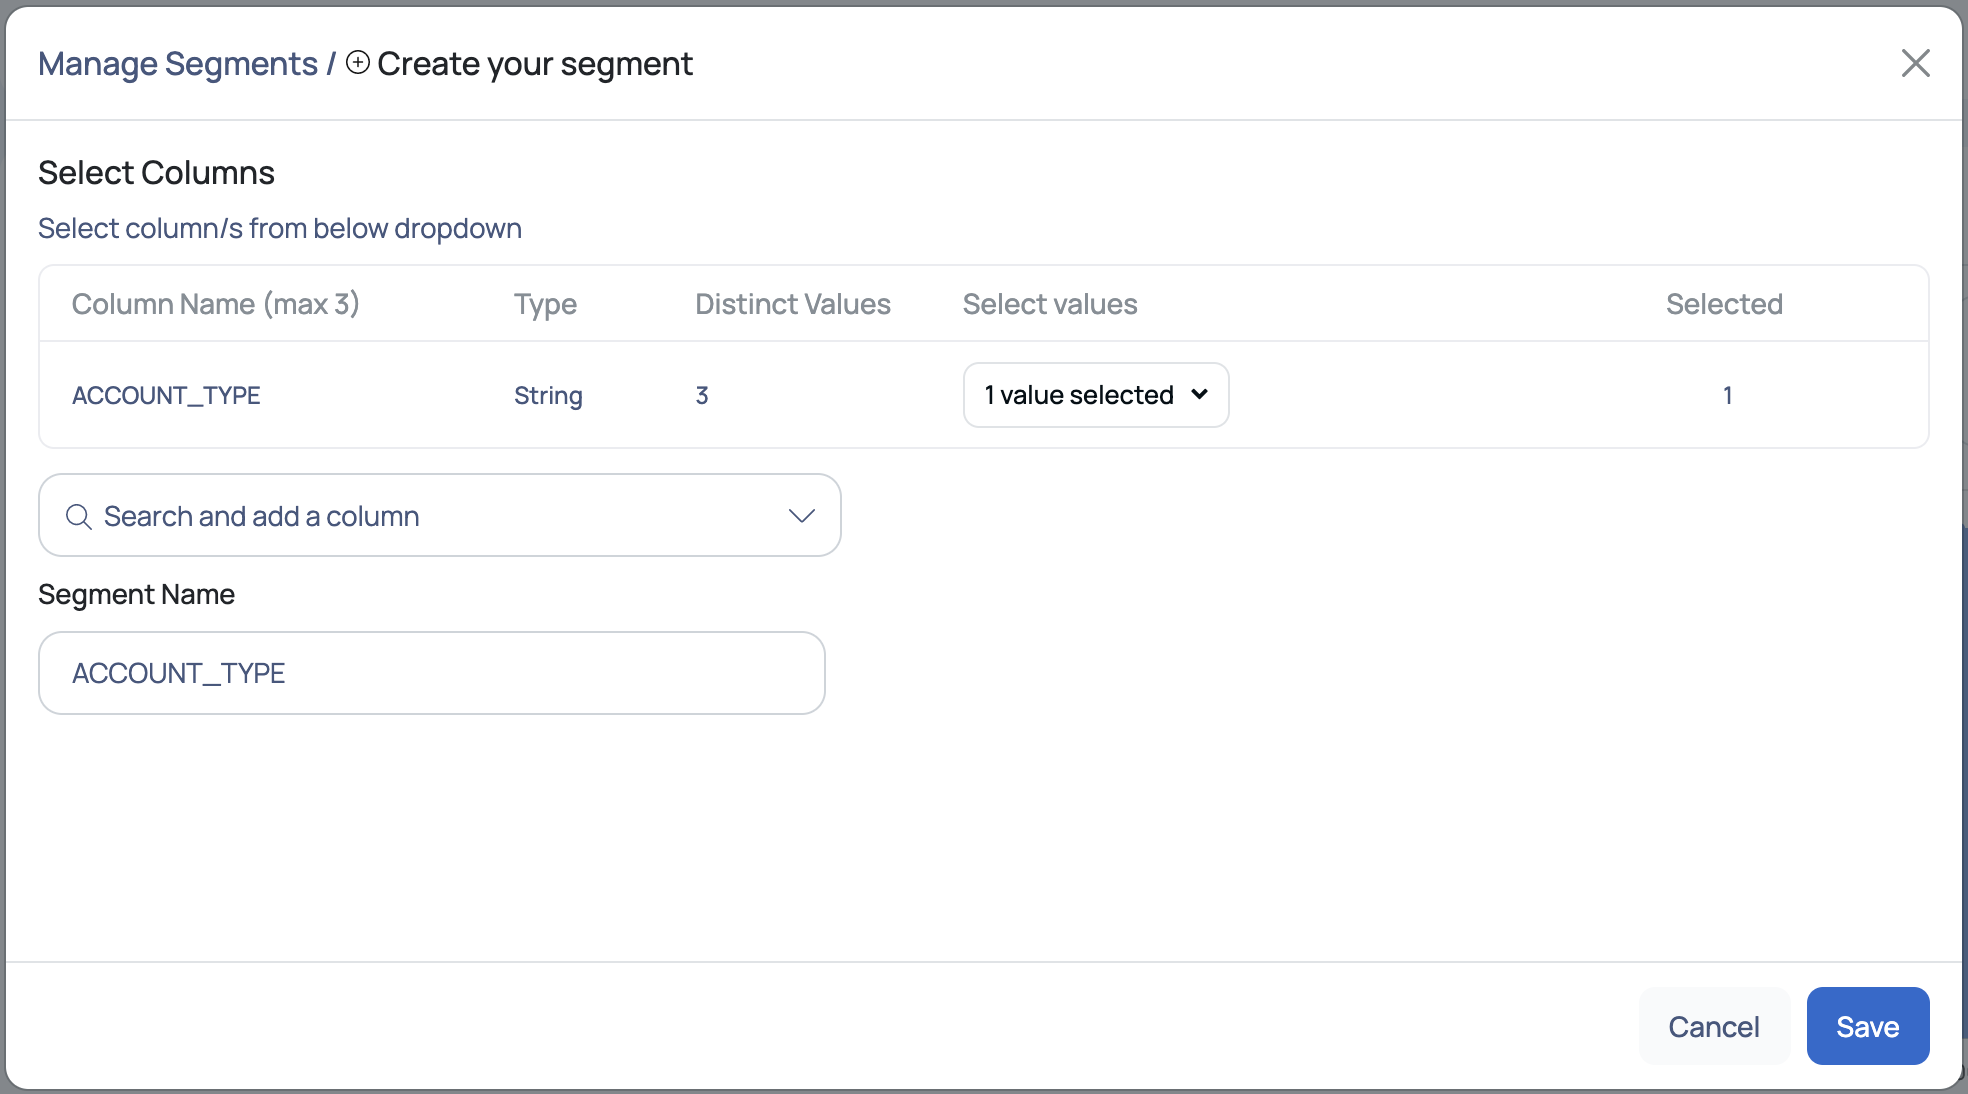This screenshot has height=1094, width=1968.
Task: Expand the column search chevron
Action: (801, 516)
